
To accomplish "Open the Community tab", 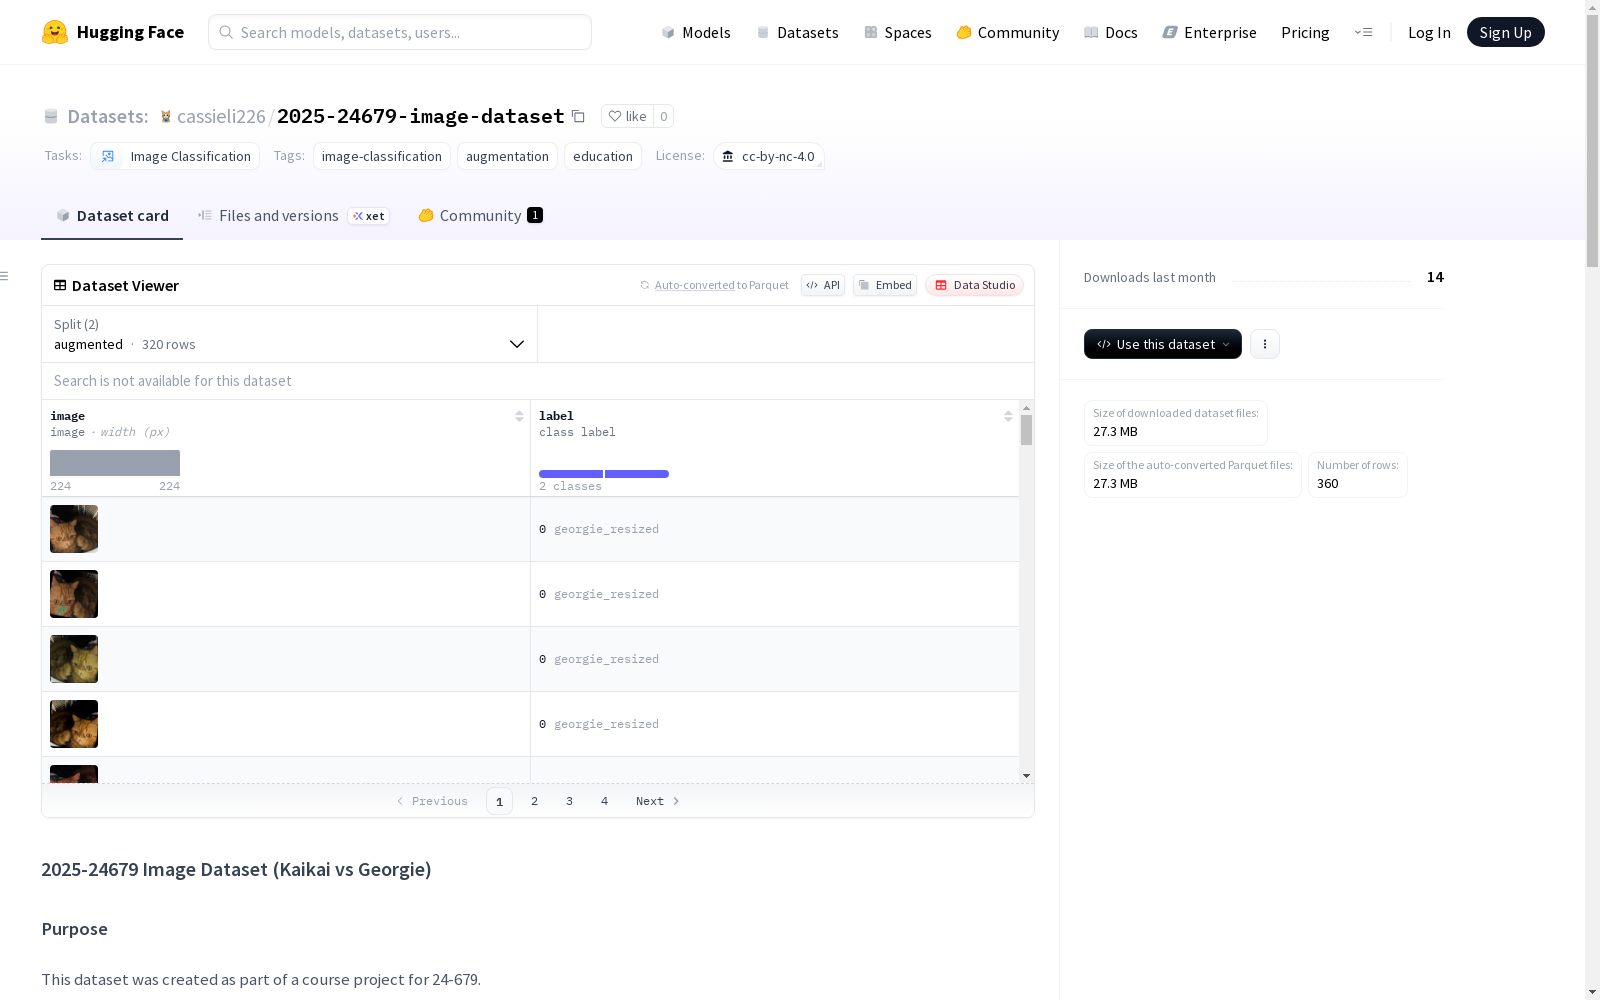I will (480, 216).
